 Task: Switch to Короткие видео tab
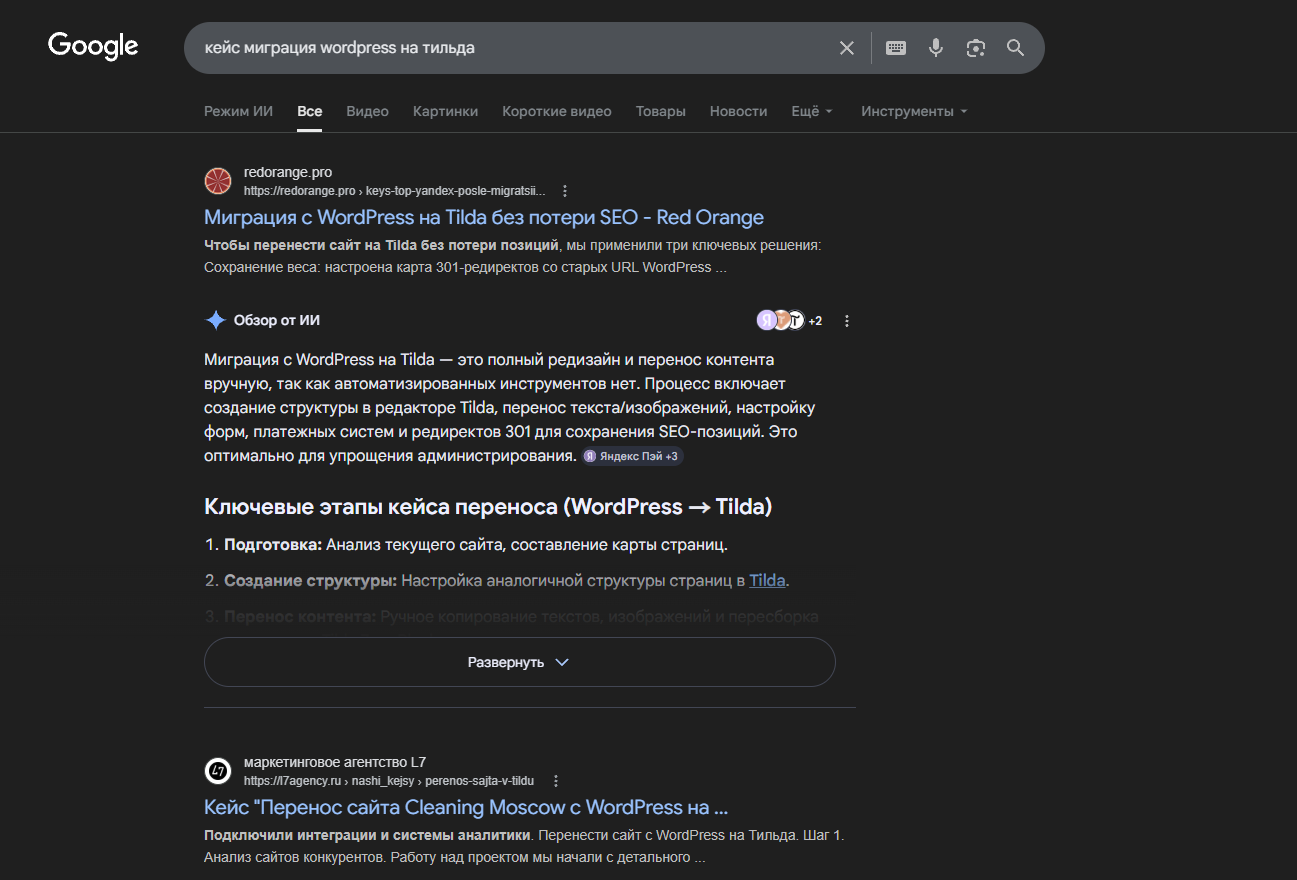[557, 111]
